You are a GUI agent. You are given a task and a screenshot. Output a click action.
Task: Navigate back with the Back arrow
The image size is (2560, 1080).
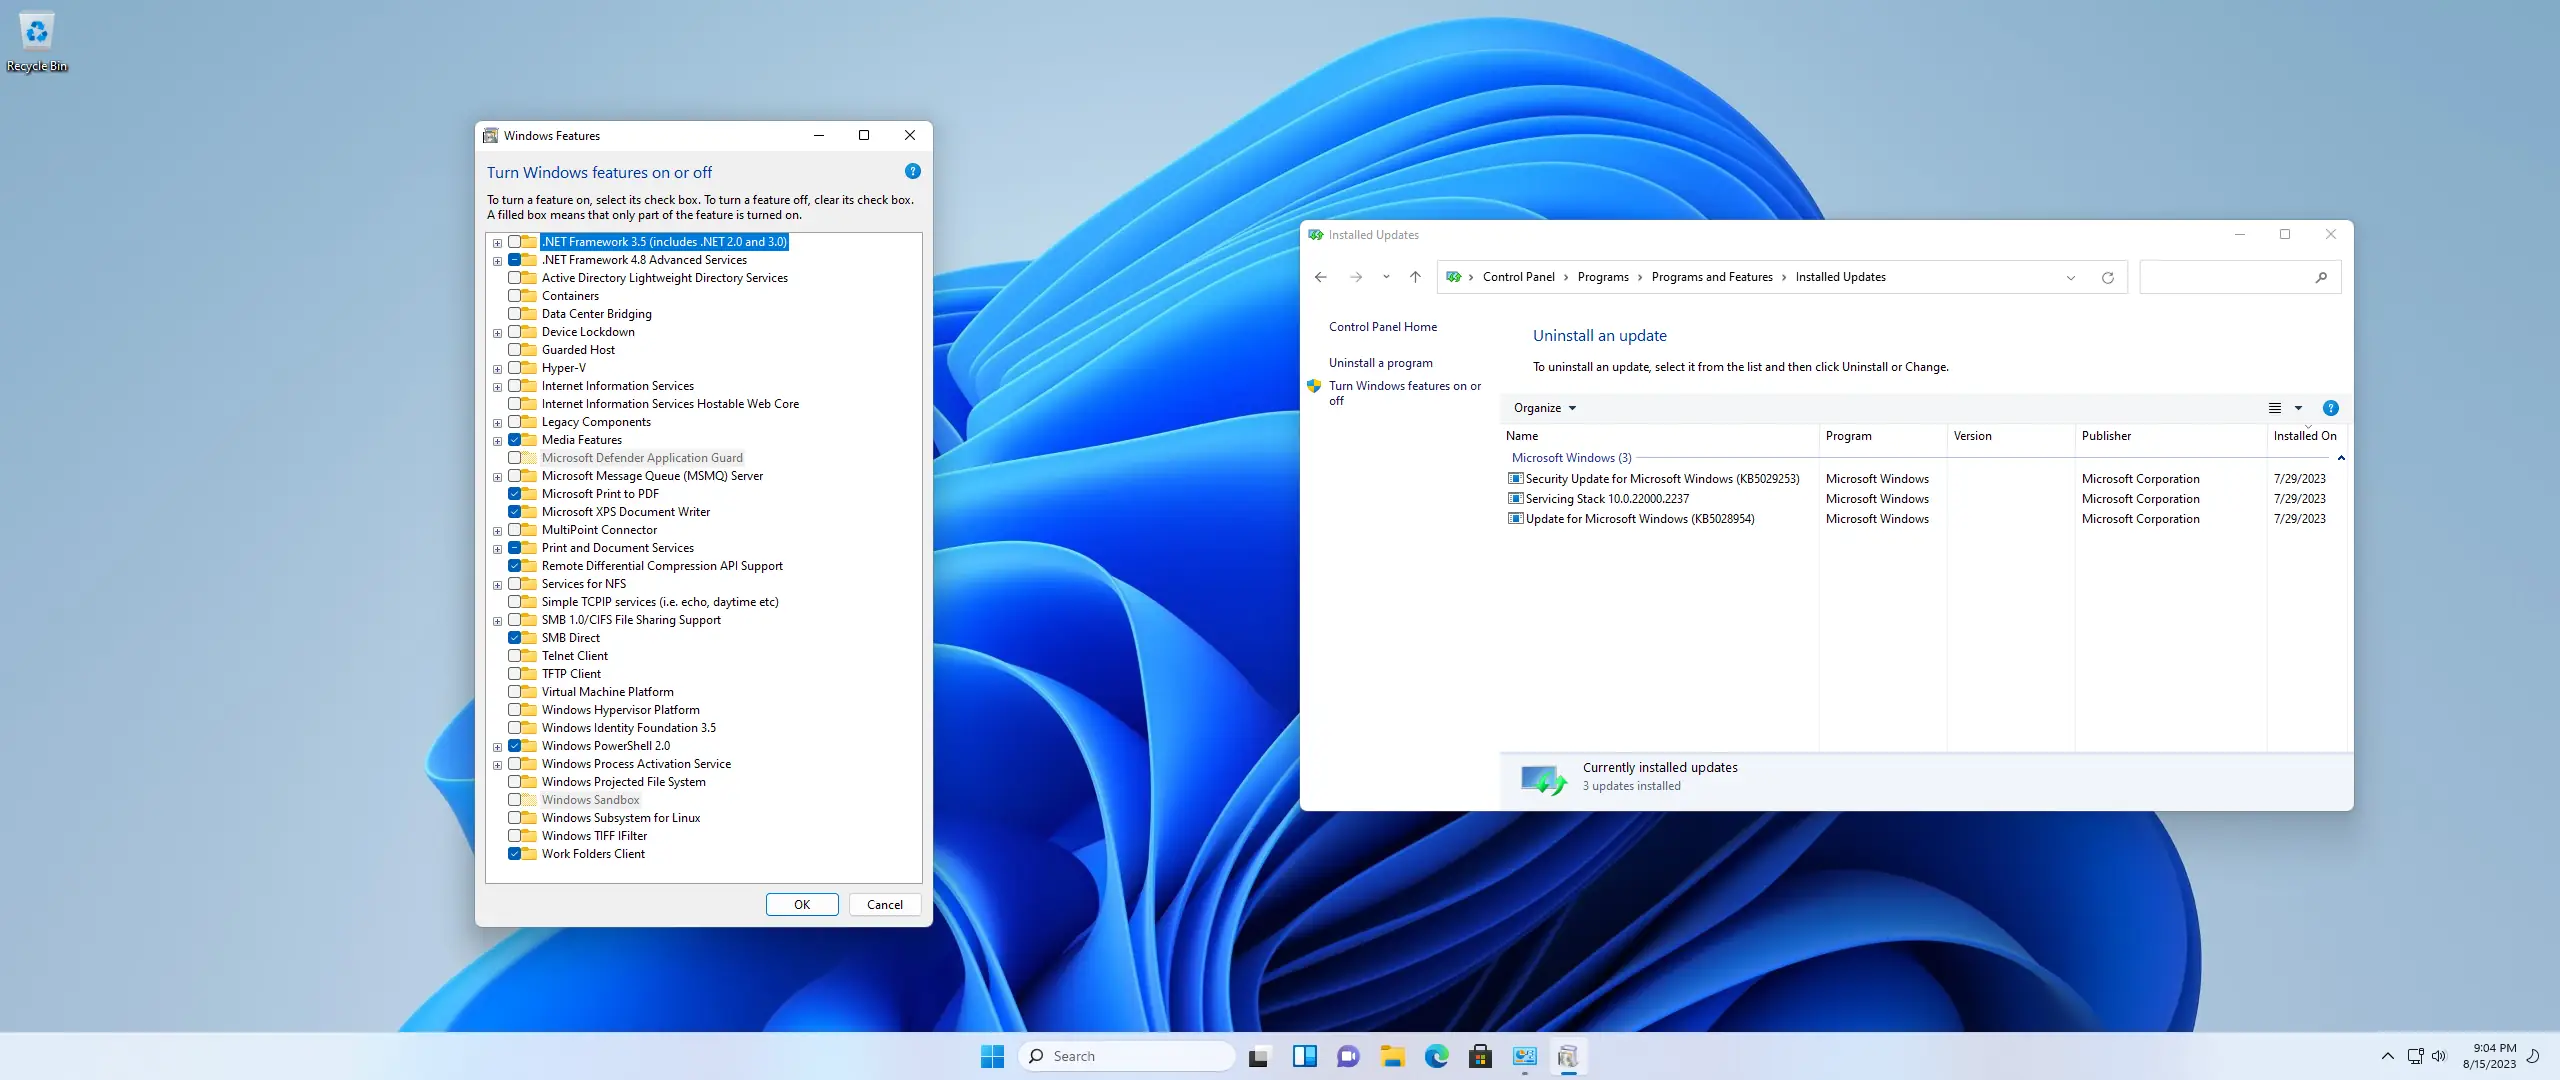1321,278
